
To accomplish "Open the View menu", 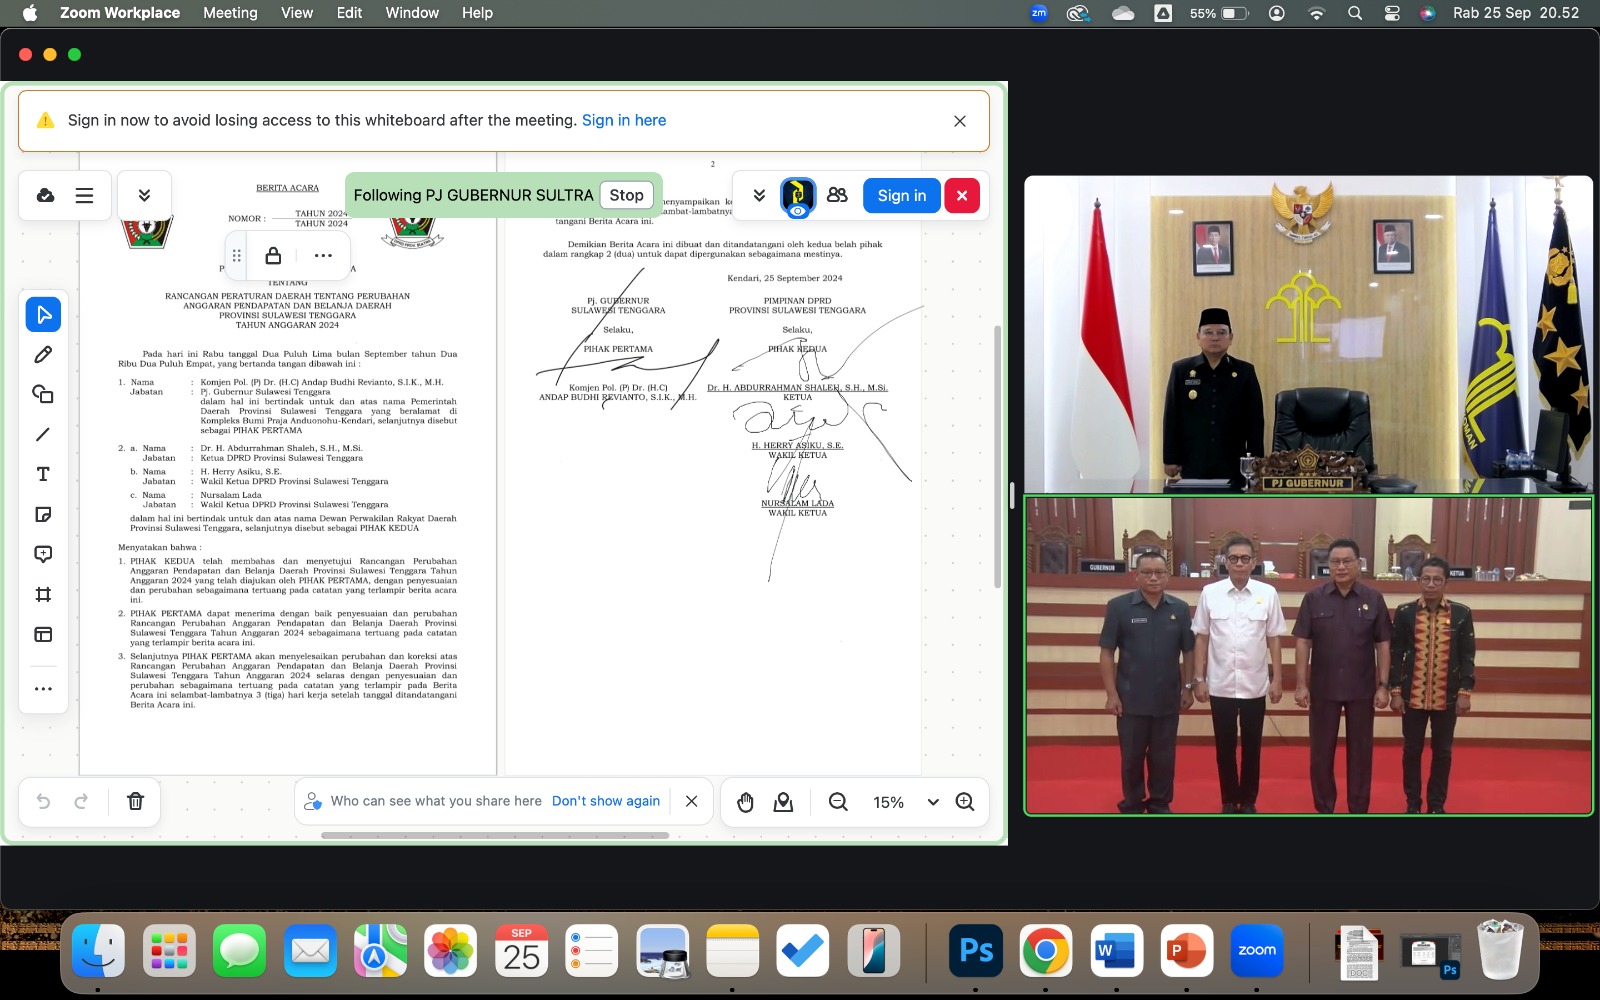I will pyautogui.click(x=297, y=13).
